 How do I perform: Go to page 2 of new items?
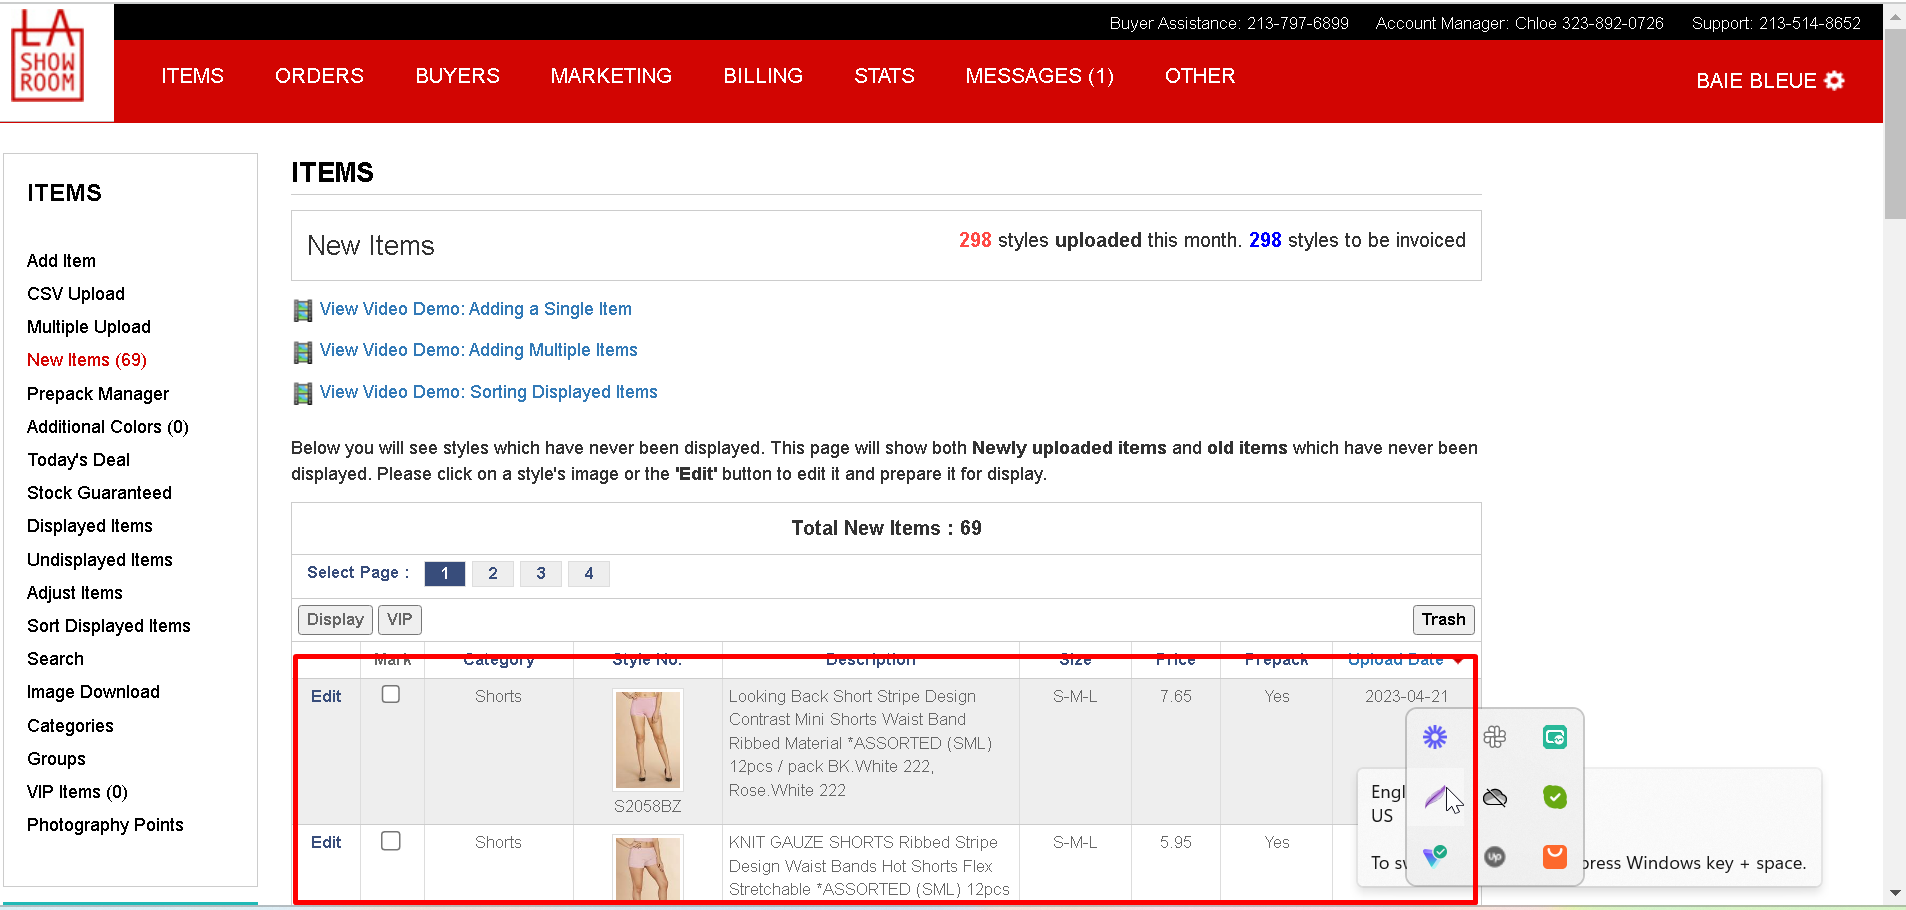[x=493, y=573]
